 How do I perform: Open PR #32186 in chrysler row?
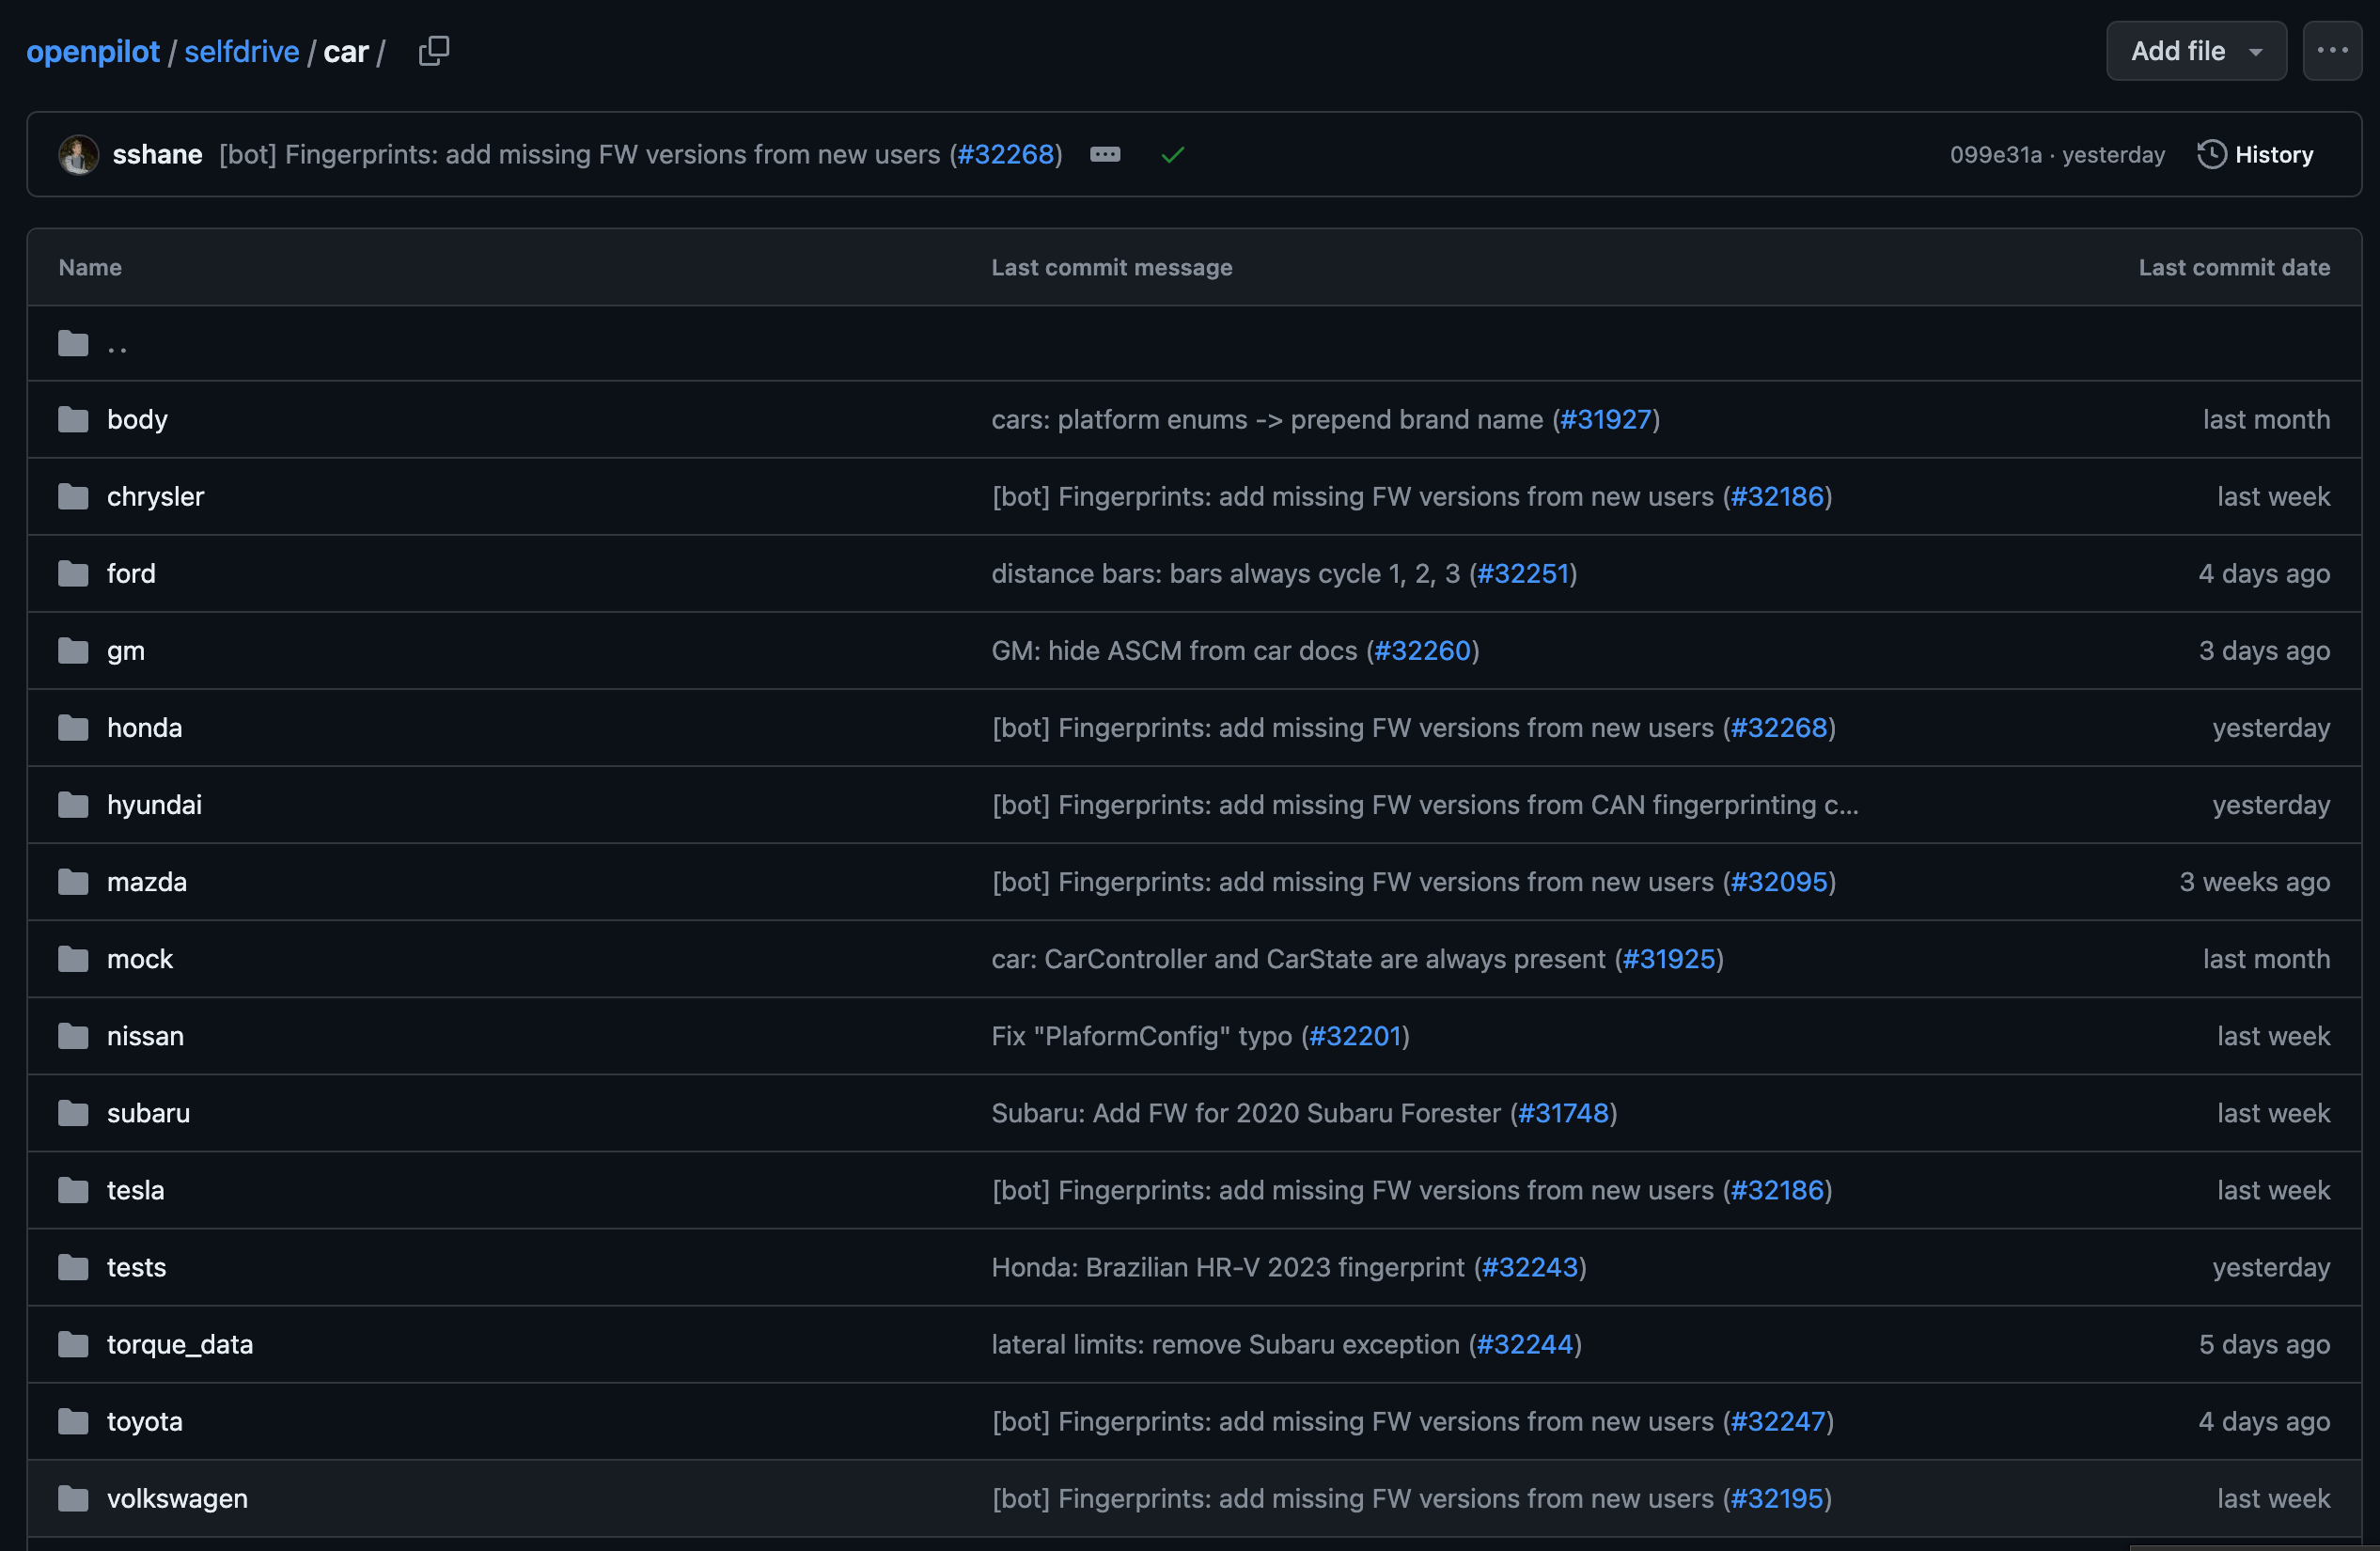pos(1777,496)
